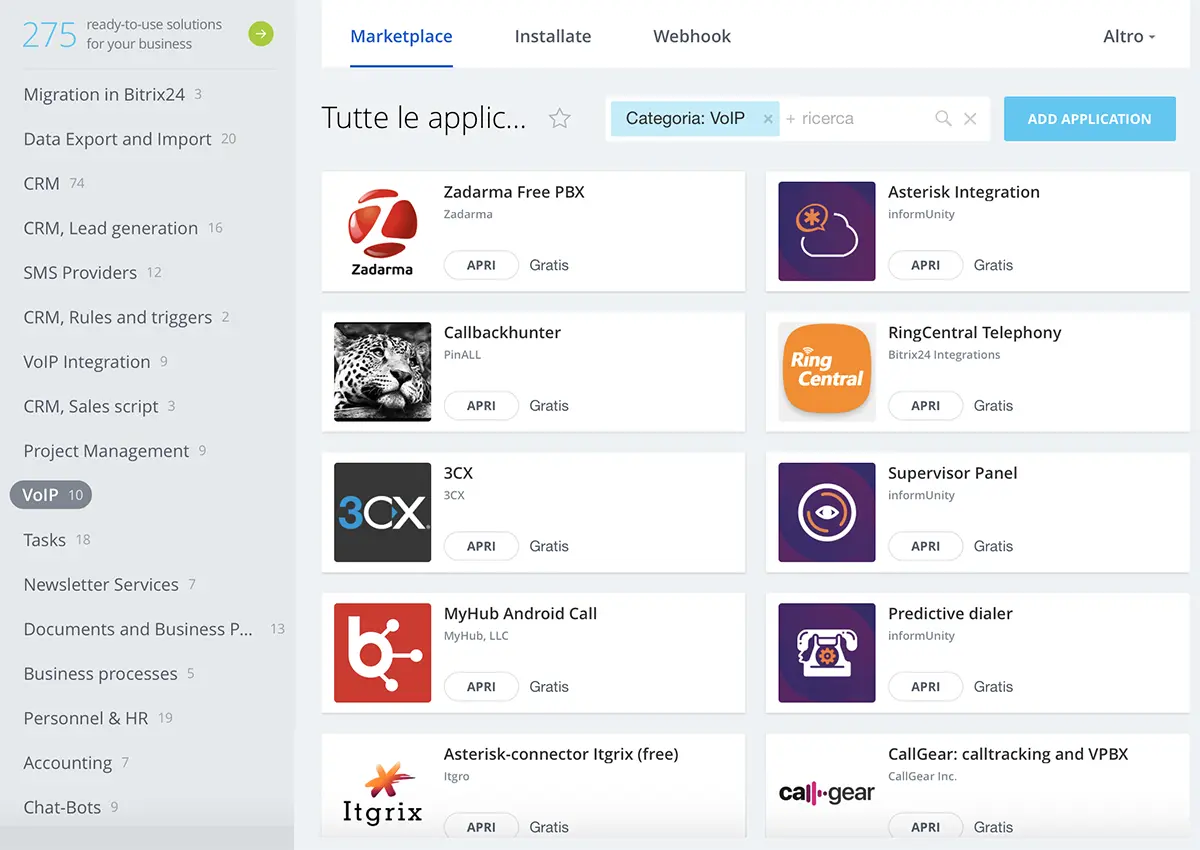Image resolution: width=1200 pixels, height=850 pixels.
Task: Click the Supervisor Panel eye icon
Action: point(827,512)
